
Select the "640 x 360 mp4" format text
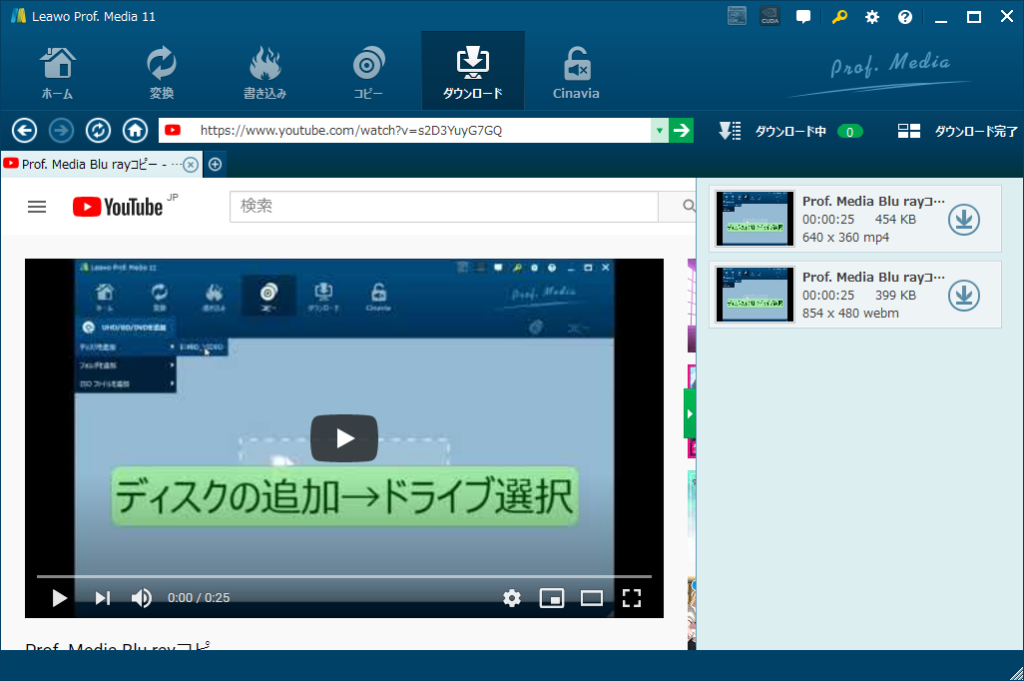click(x=846, y=238)
